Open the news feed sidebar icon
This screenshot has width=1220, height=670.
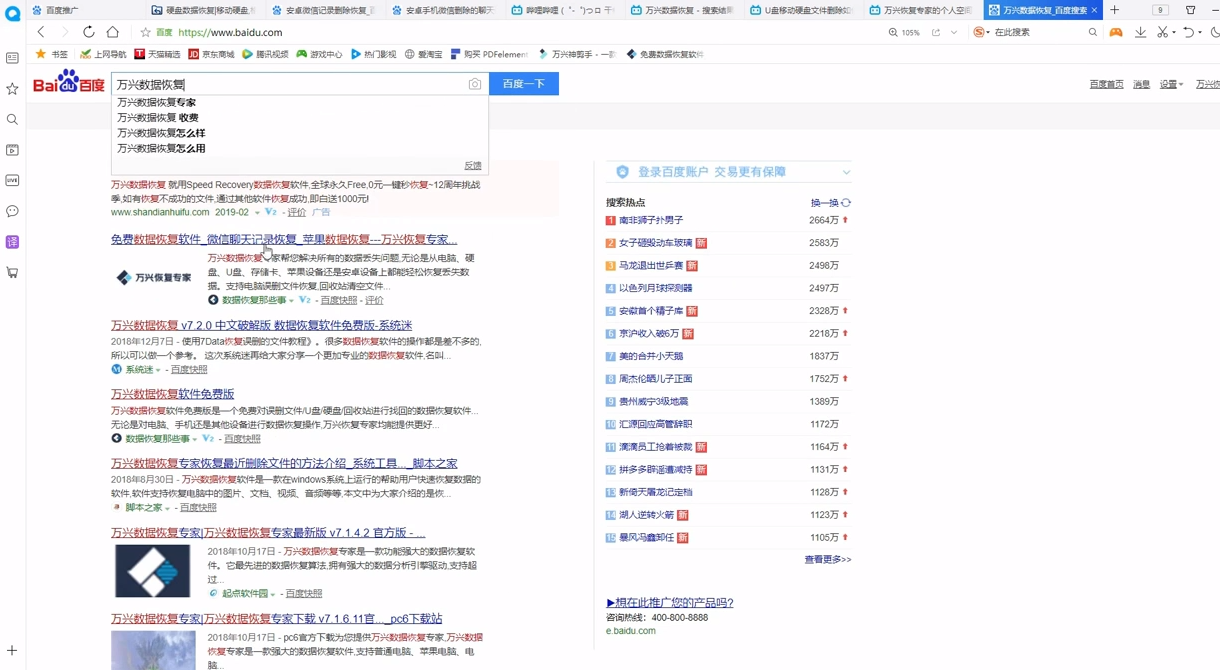tap(12, 58)
